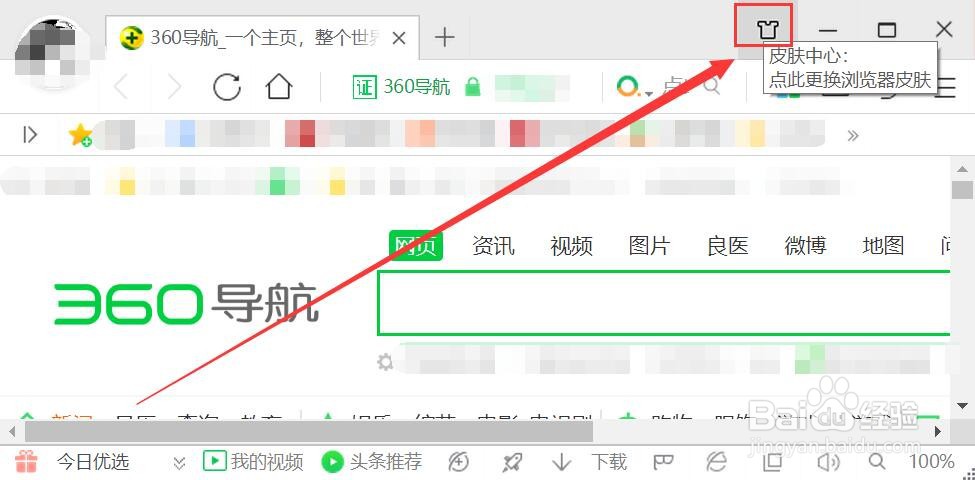Toggle the page sound speaker icon
This screenshot has width=975, height=480.
click(828, 462)
